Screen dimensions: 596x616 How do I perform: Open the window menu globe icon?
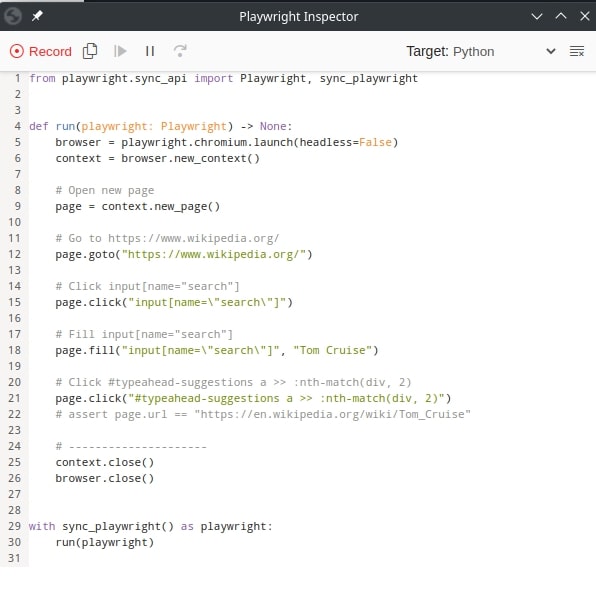point(13,16)
